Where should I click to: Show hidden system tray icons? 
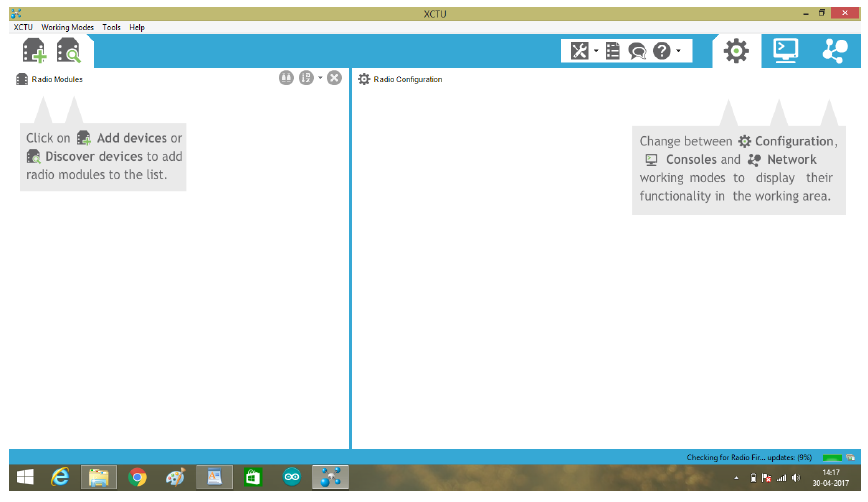click(x=736, y=478)
